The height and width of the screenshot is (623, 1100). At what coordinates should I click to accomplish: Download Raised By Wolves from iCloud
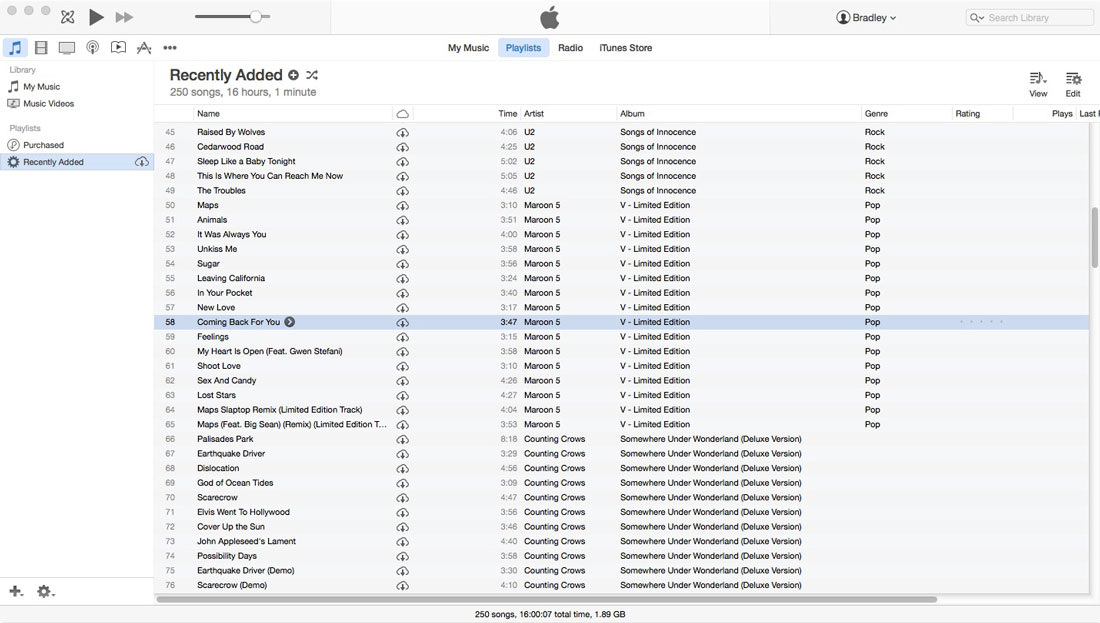(x=403, y=133)
